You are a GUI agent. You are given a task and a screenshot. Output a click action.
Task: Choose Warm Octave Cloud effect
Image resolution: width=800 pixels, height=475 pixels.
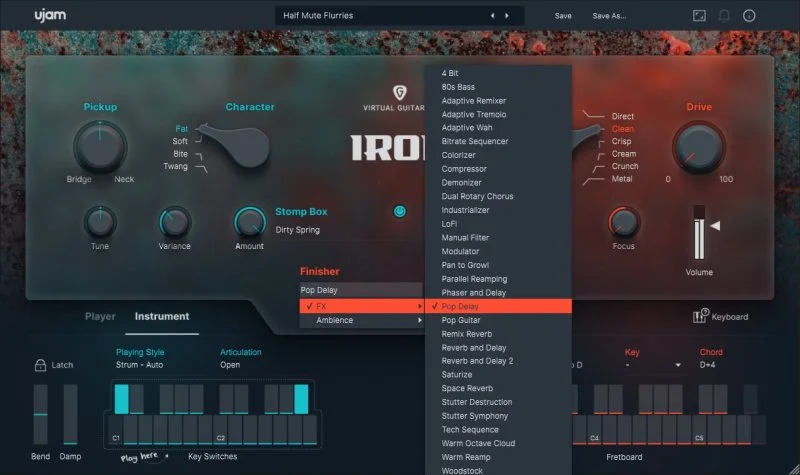click(498, 443)
